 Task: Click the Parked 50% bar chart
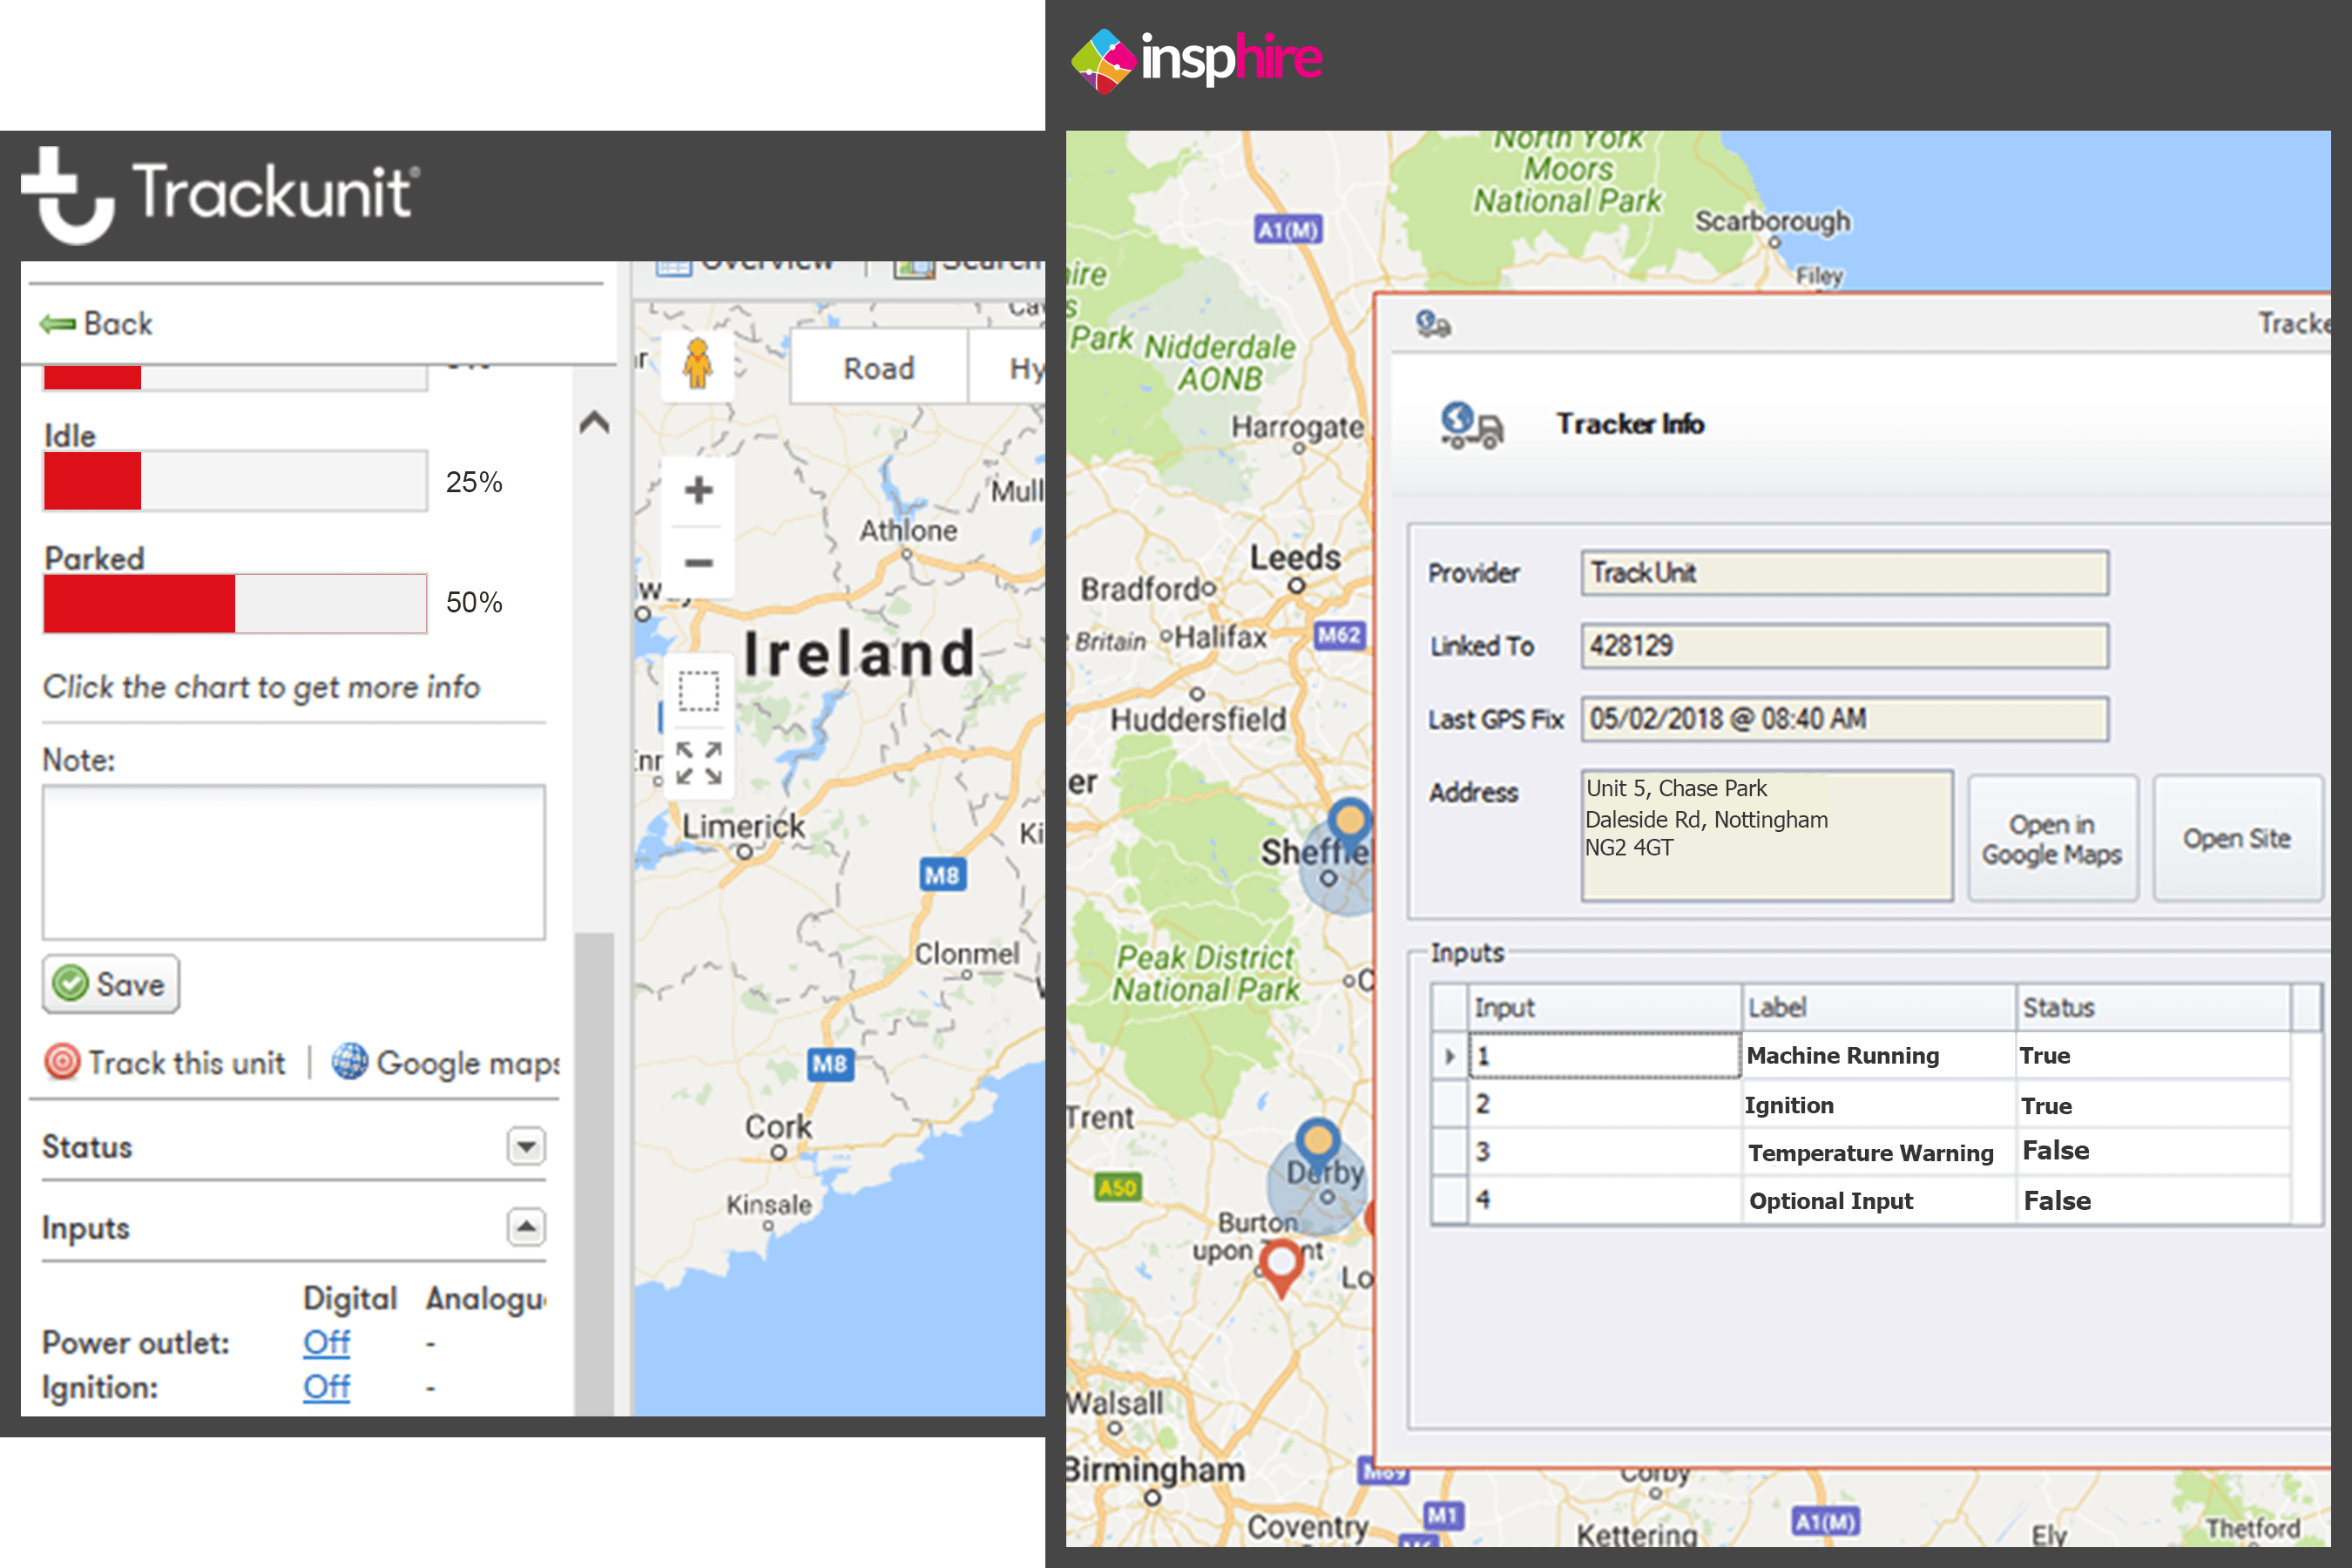(234, 603)
